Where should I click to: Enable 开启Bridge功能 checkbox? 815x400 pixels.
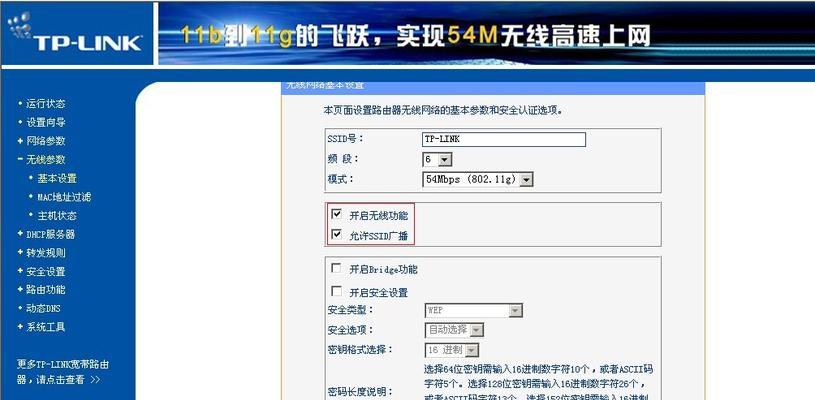[337, 268]
